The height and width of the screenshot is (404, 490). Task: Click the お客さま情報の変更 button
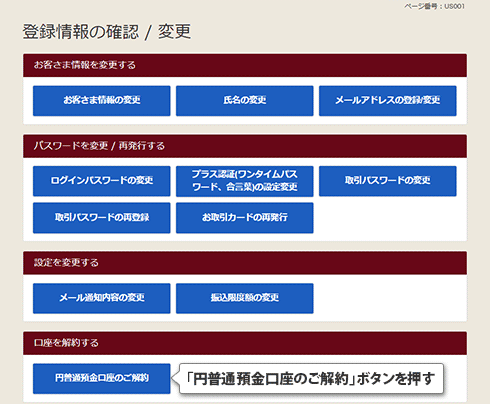click(x=102, y=101)
